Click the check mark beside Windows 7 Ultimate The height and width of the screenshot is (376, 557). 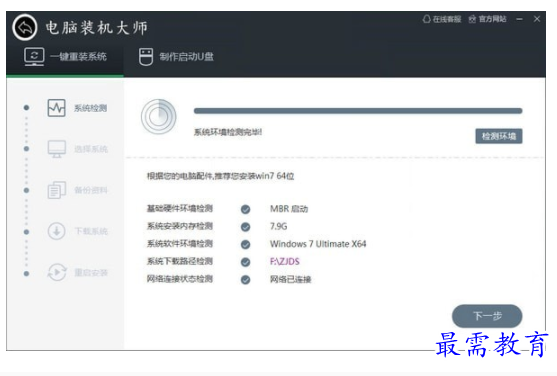[x=245, y=245]
